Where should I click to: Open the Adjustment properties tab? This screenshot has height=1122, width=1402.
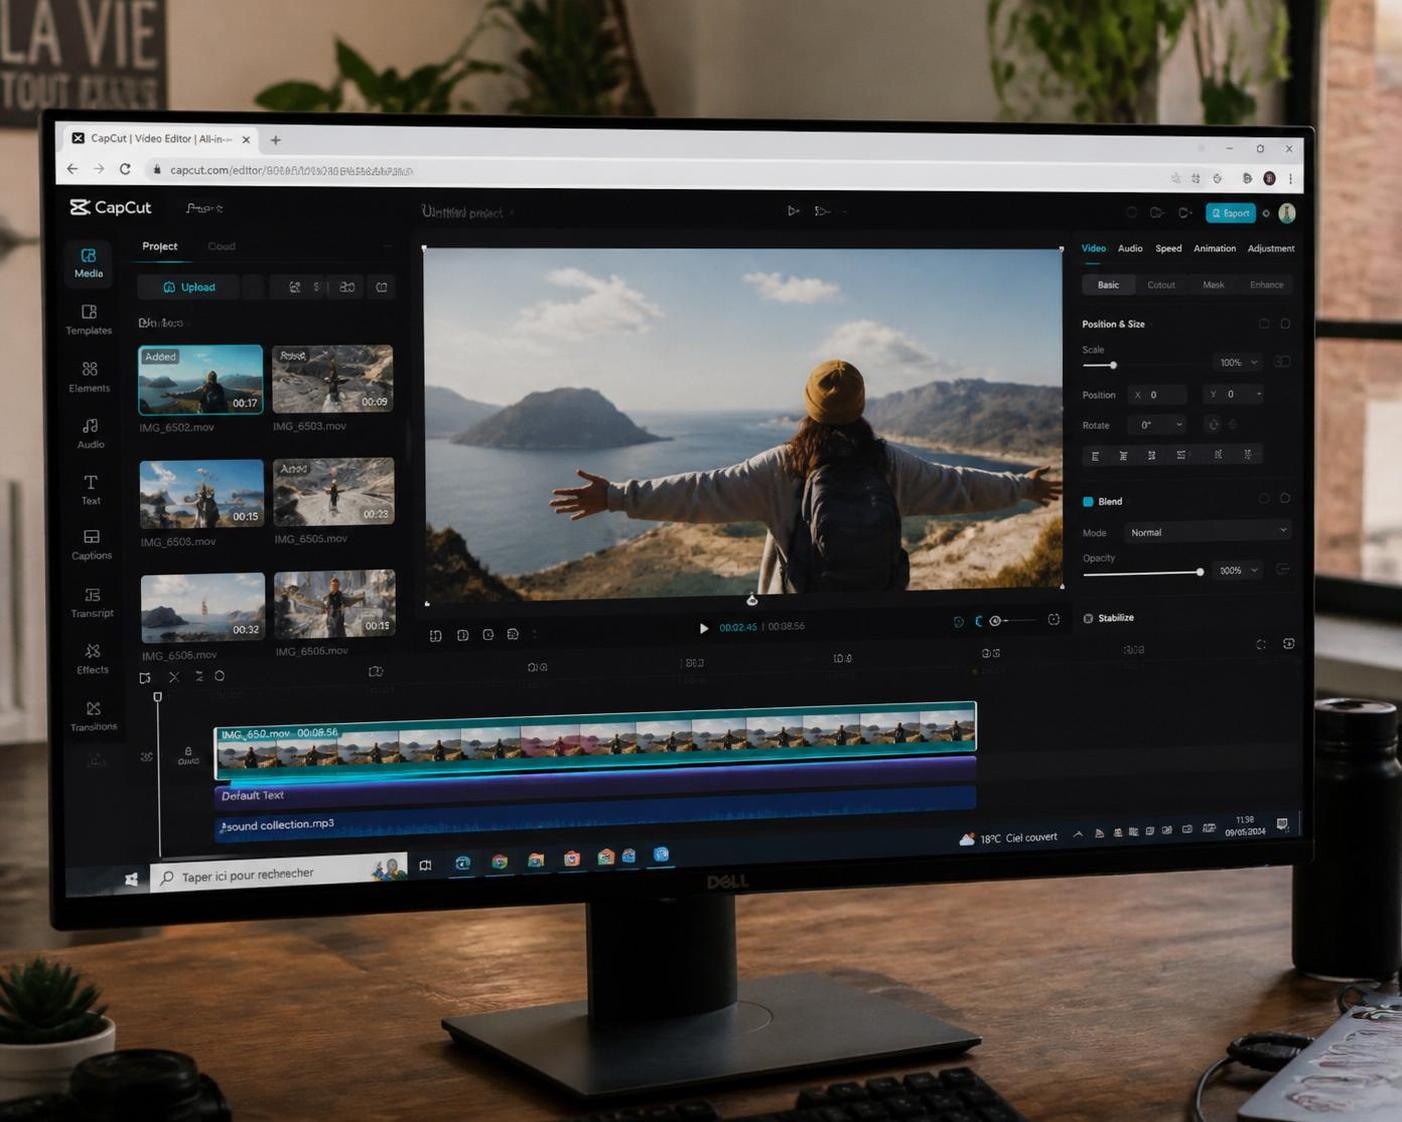pos(1271,248)
